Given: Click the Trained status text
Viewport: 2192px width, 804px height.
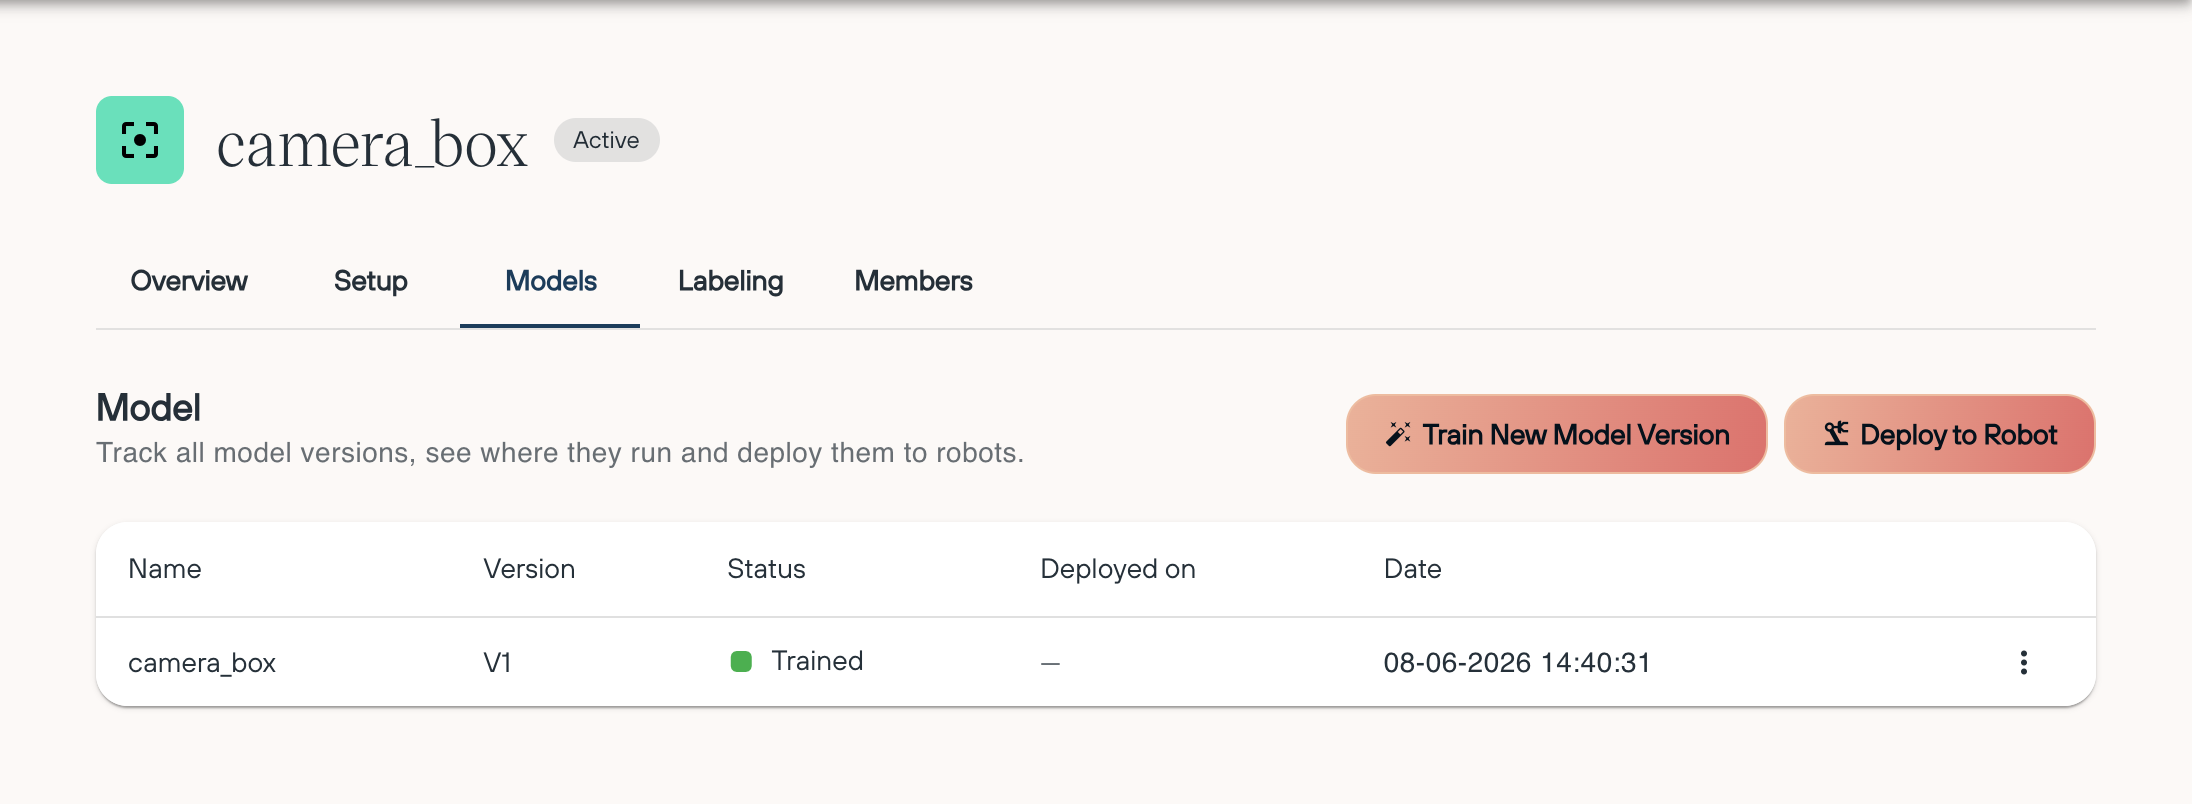Looking at the screenshot, I should point(817,661).
